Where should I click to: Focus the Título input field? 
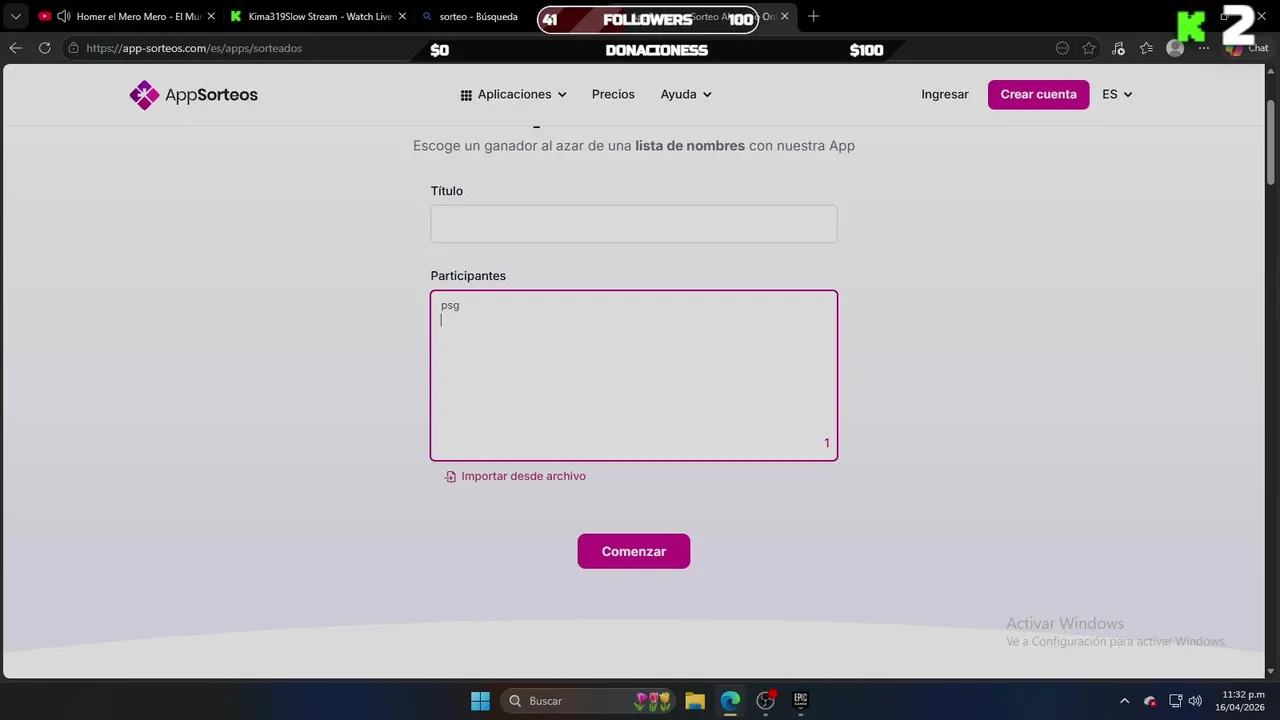pos(633,224)
